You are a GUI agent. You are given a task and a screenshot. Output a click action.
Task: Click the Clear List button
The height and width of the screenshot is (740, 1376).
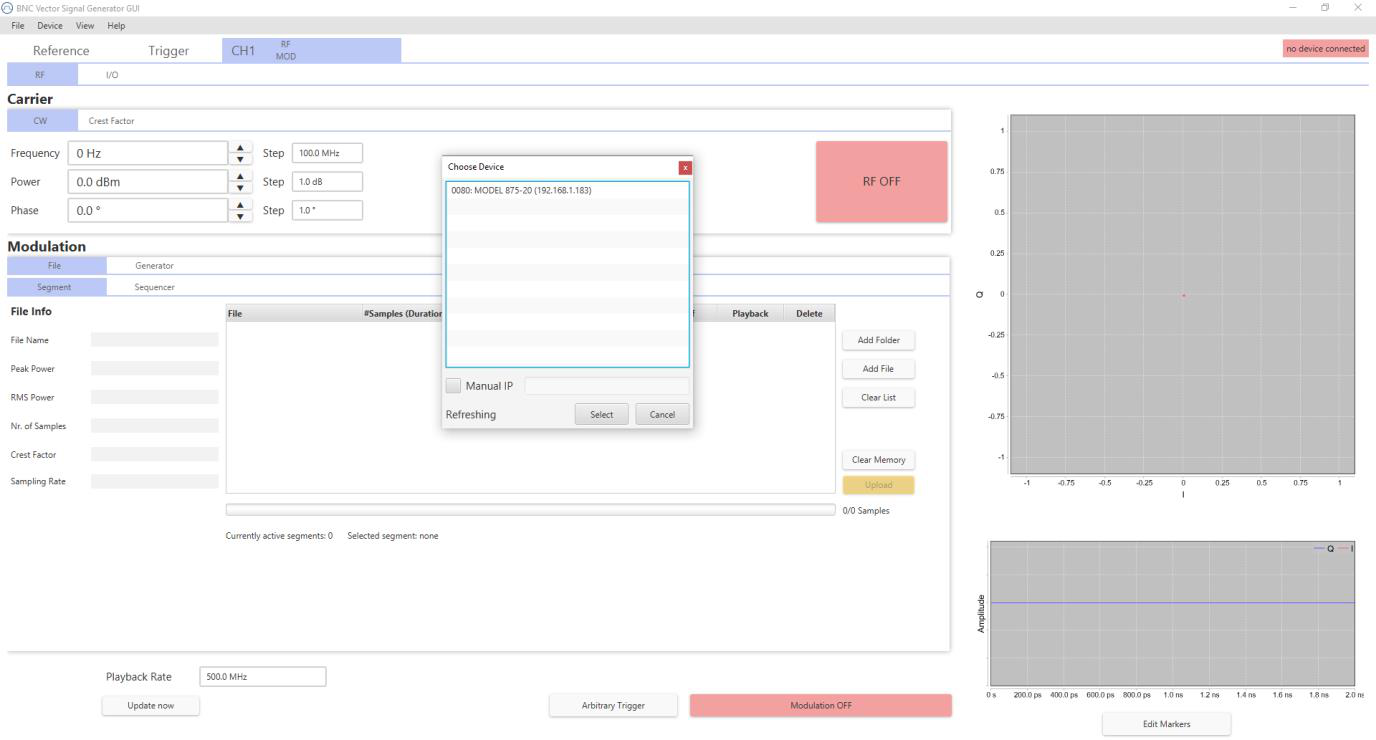(x=878, y=397)
